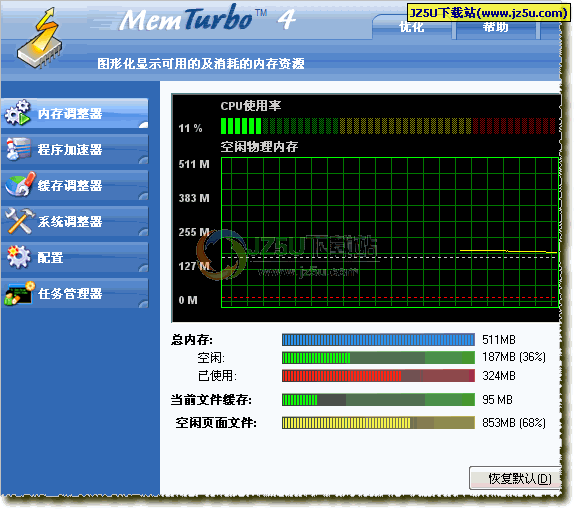Click the 853MB (68%) page file value
Viewport: 574px width, 509px height.
pyautogui.click(x=514, y=423)
